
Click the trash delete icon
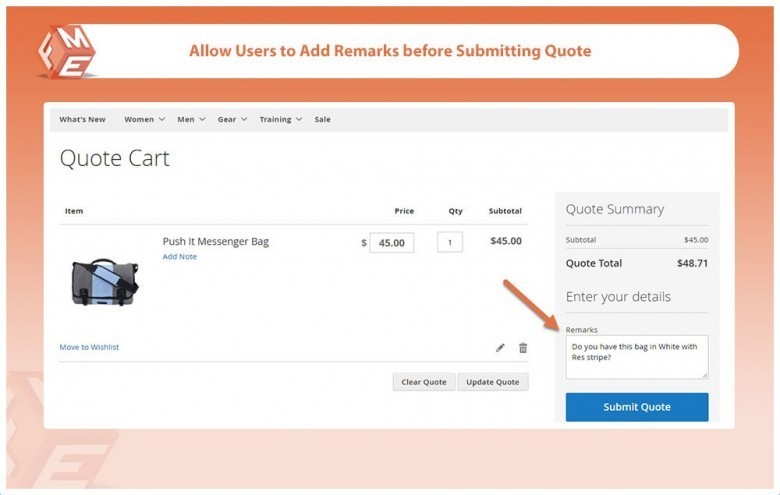(x=522, y=348)
